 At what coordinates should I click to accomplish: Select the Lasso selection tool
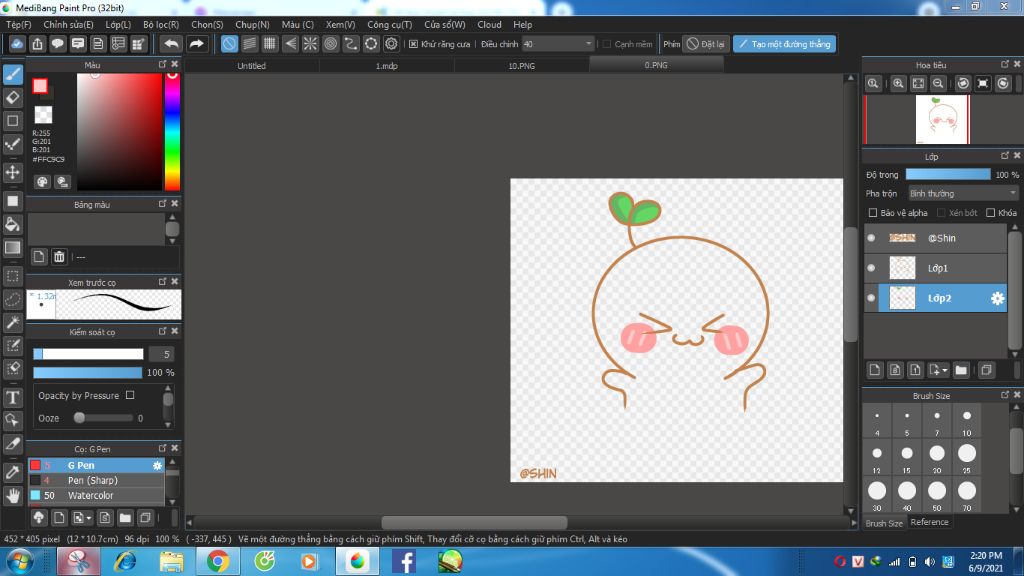pyautogui.click(x=13, y=299)
